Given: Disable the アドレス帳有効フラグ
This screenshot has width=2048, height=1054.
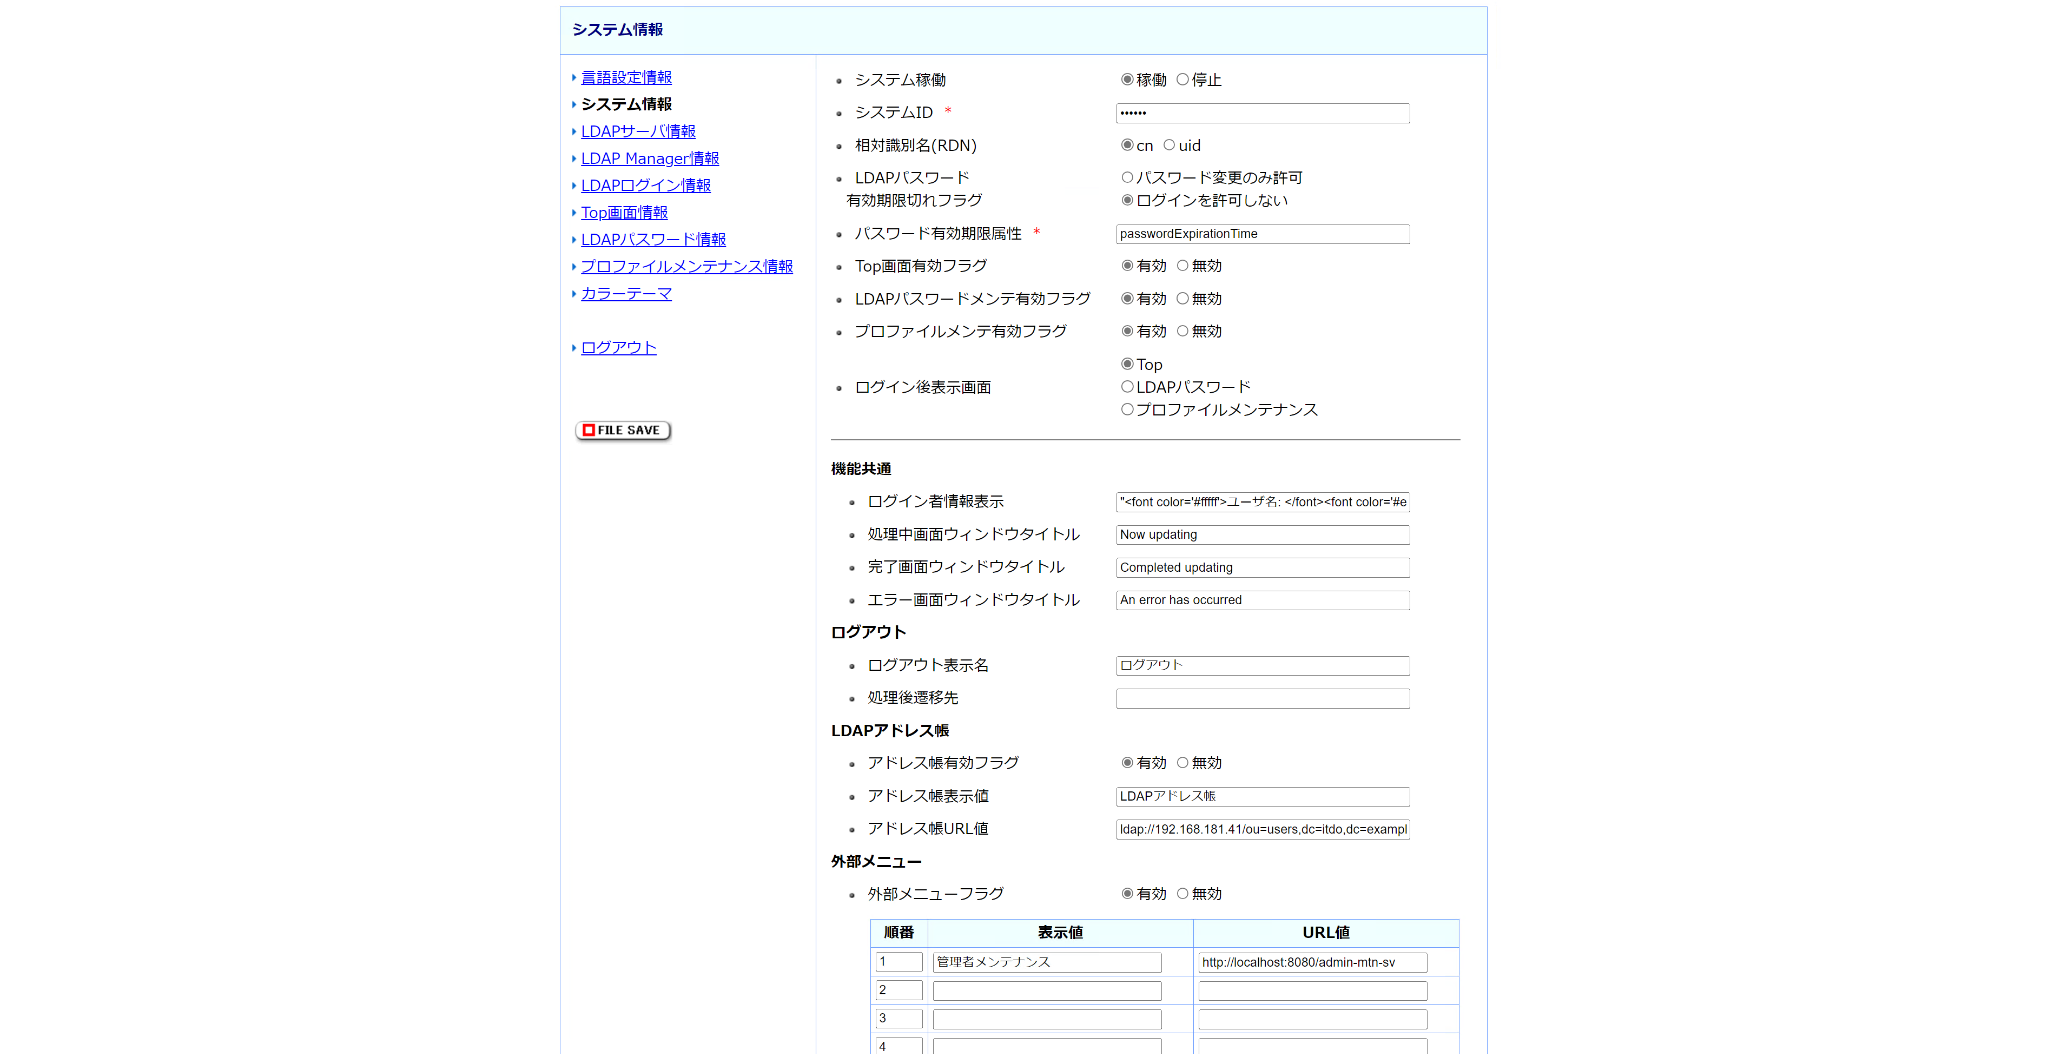Looking at the screenshot, I should tap(1182, 762).
